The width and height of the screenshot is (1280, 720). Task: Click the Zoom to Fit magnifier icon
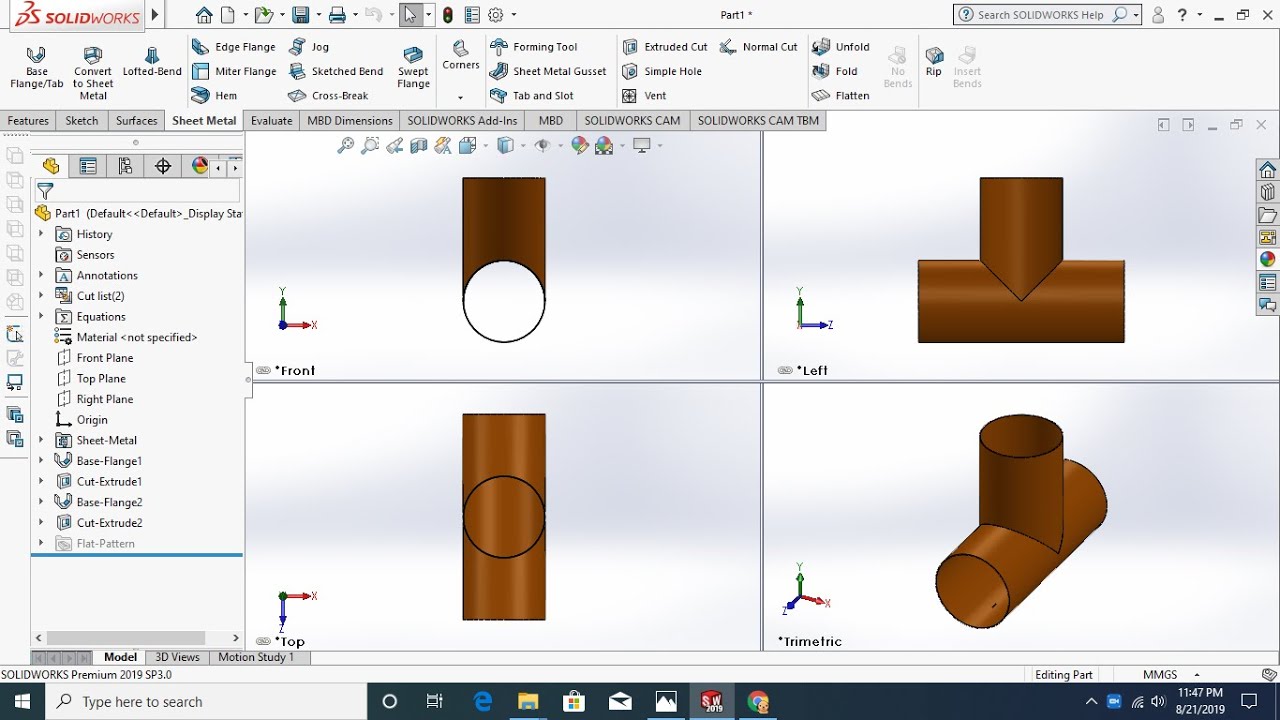click(x=345, y=146)
